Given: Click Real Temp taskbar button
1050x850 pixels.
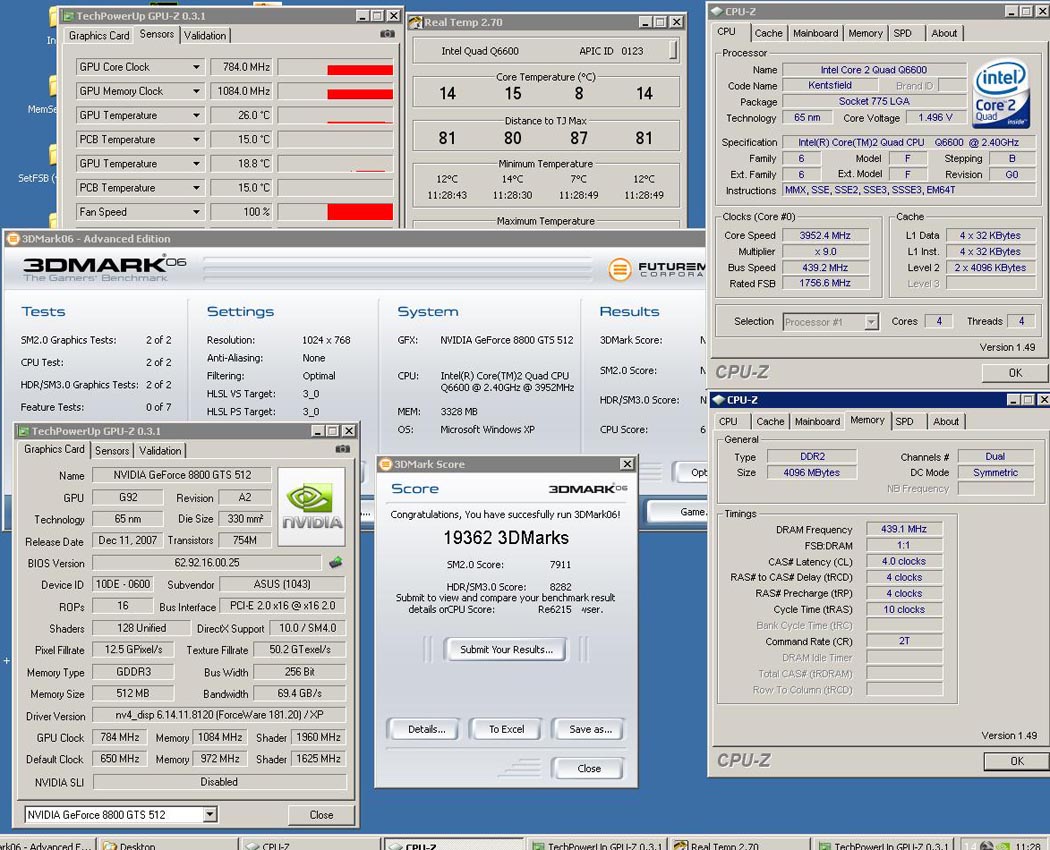Looking at the screenshot, I should coord(739,843).
